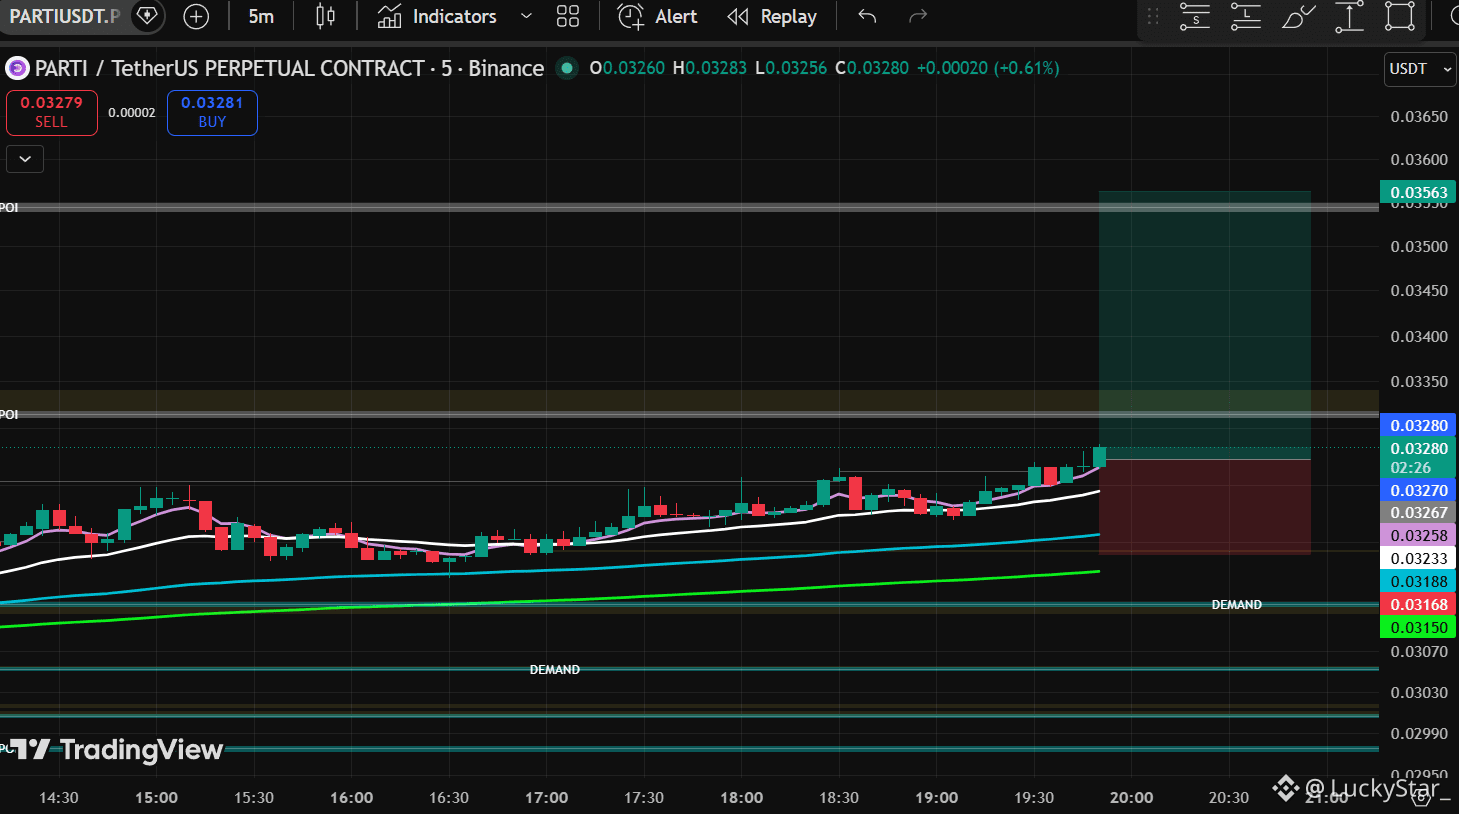Click the 0.03030 price scale label
The width and height of the screenshot is (1459, 814).
[1419, 693]
